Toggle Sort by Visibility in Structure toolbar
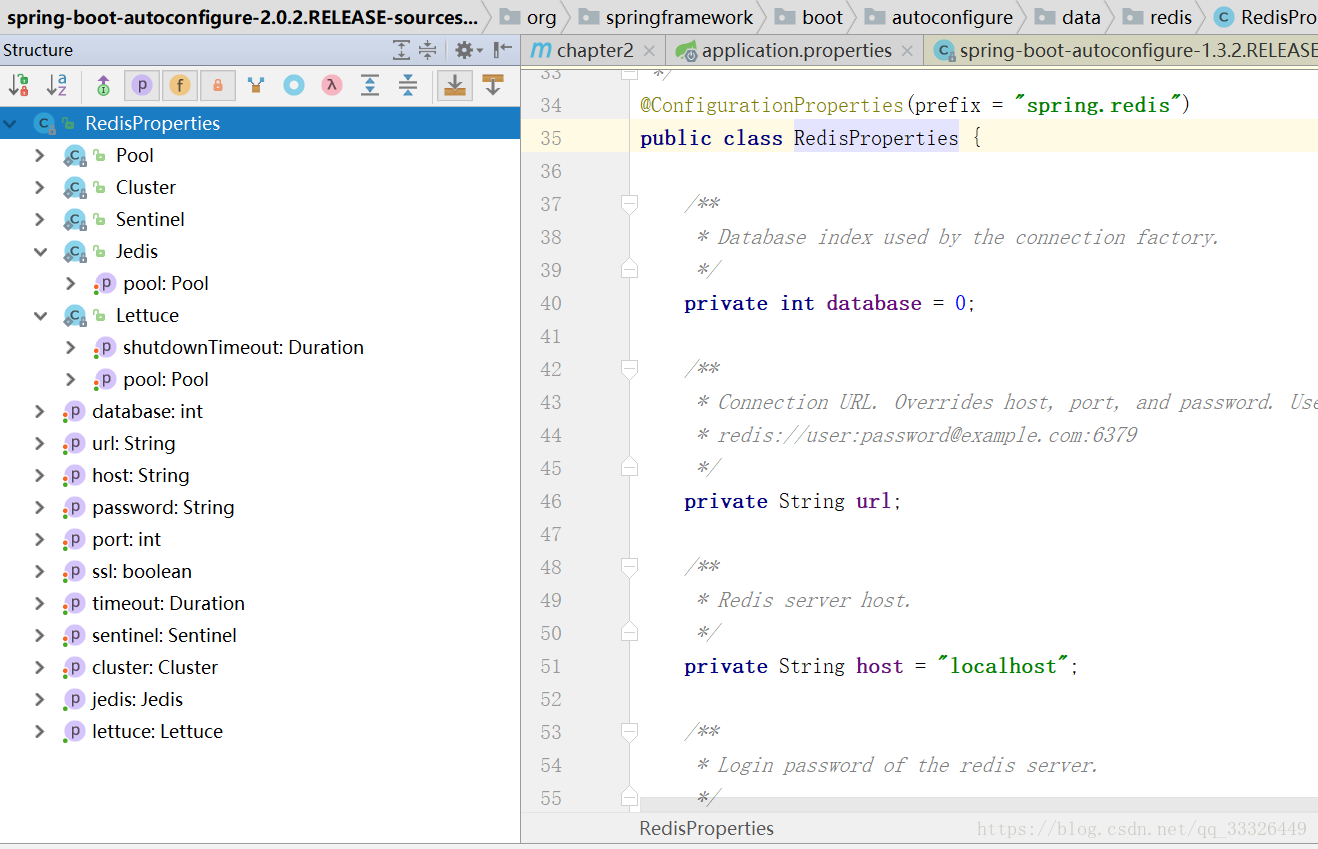 [x=18, y=86]
